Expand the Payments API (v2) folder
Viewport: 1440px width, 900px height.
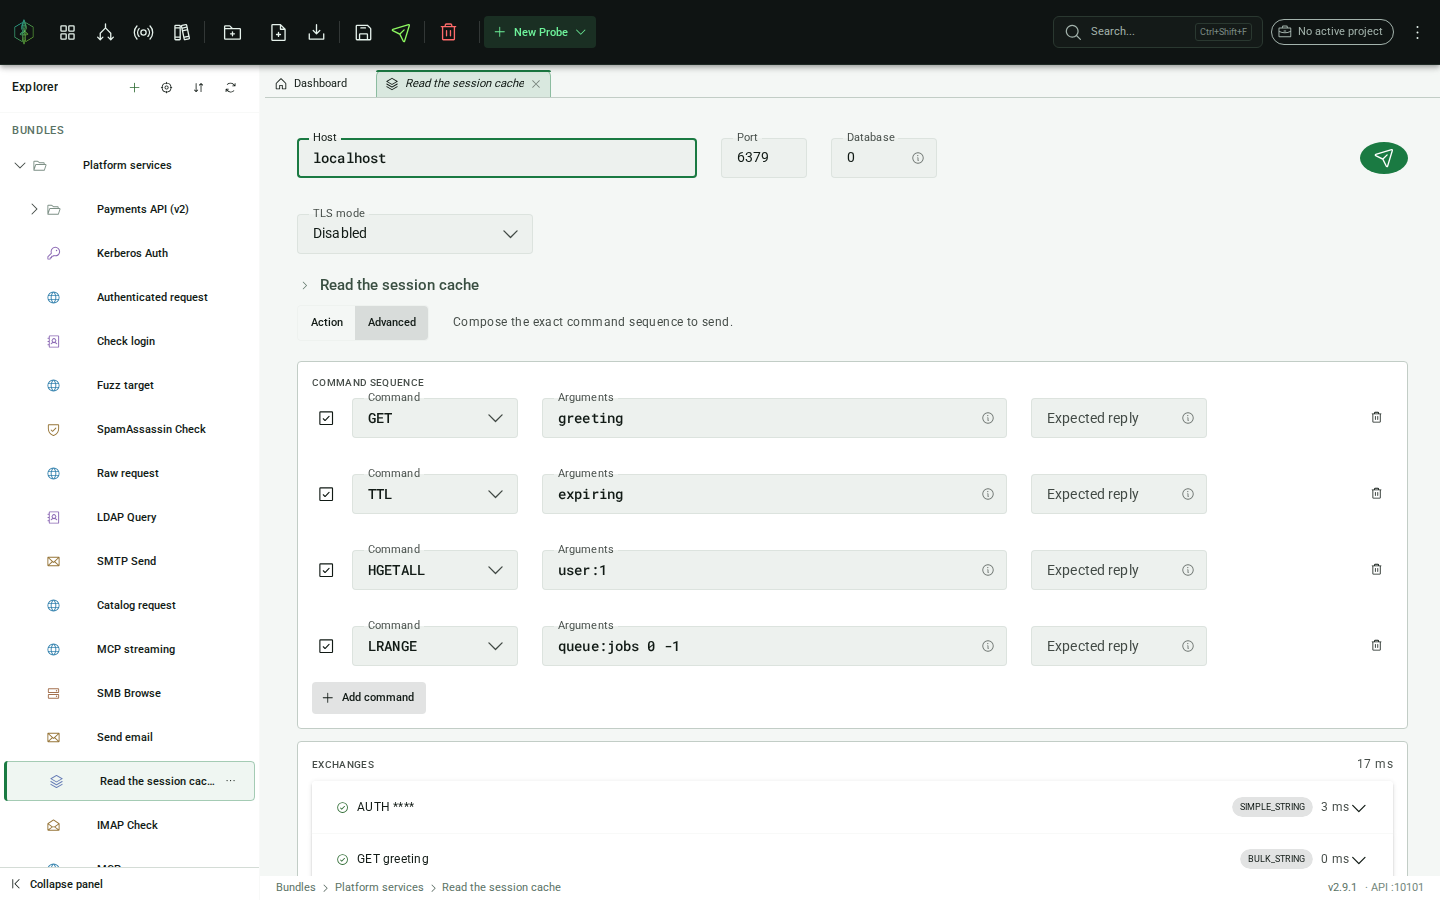coord(34,209)
